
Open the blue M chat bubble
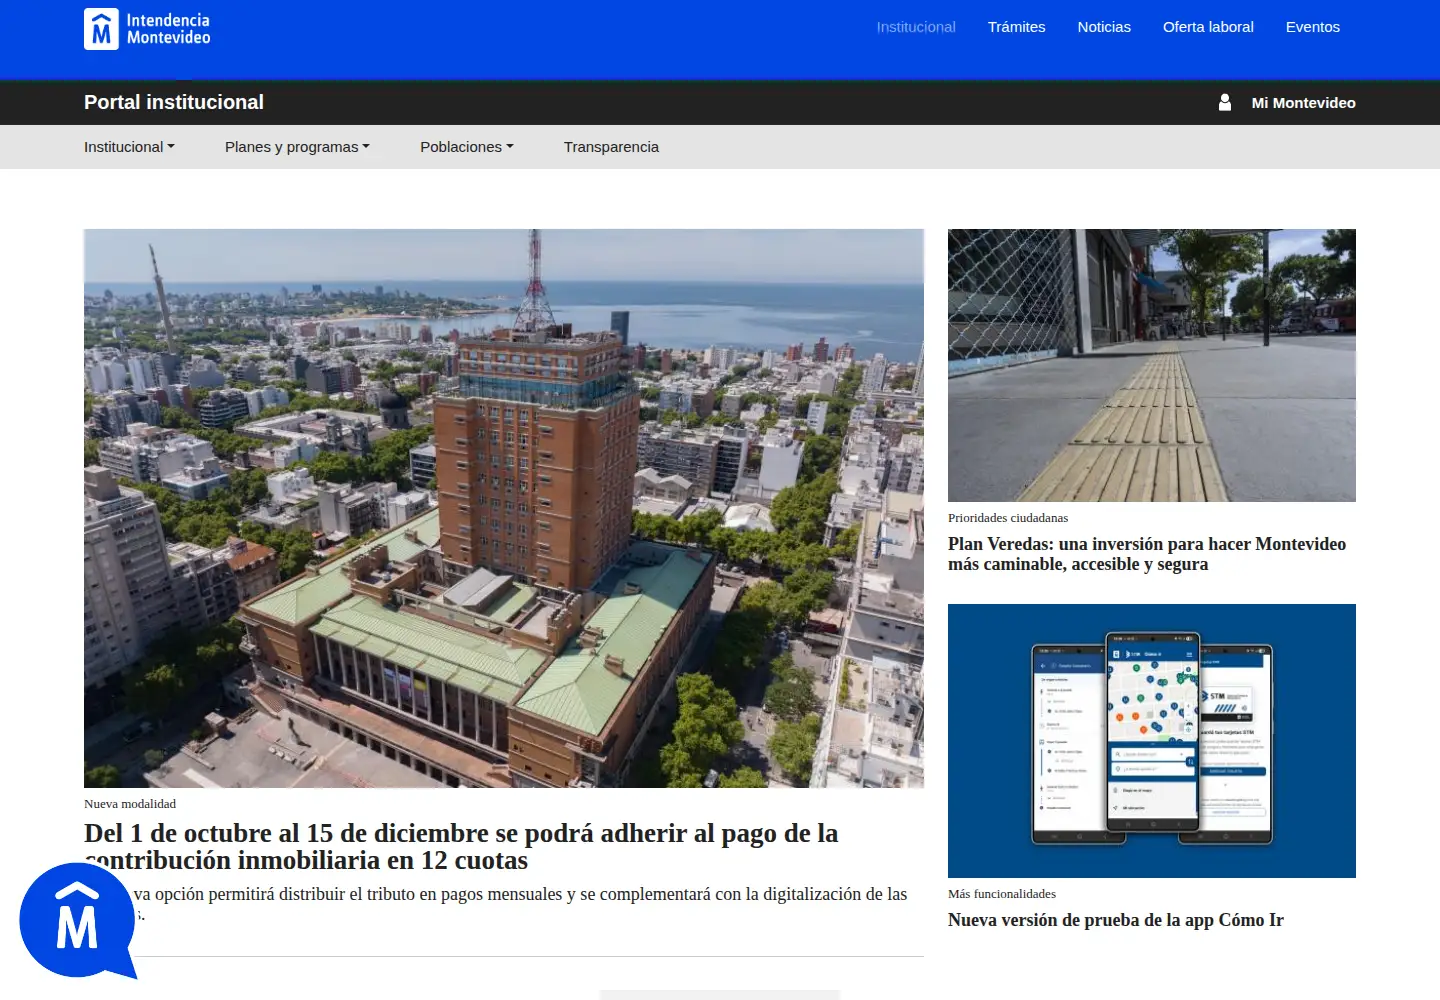[x=78, y=921]
